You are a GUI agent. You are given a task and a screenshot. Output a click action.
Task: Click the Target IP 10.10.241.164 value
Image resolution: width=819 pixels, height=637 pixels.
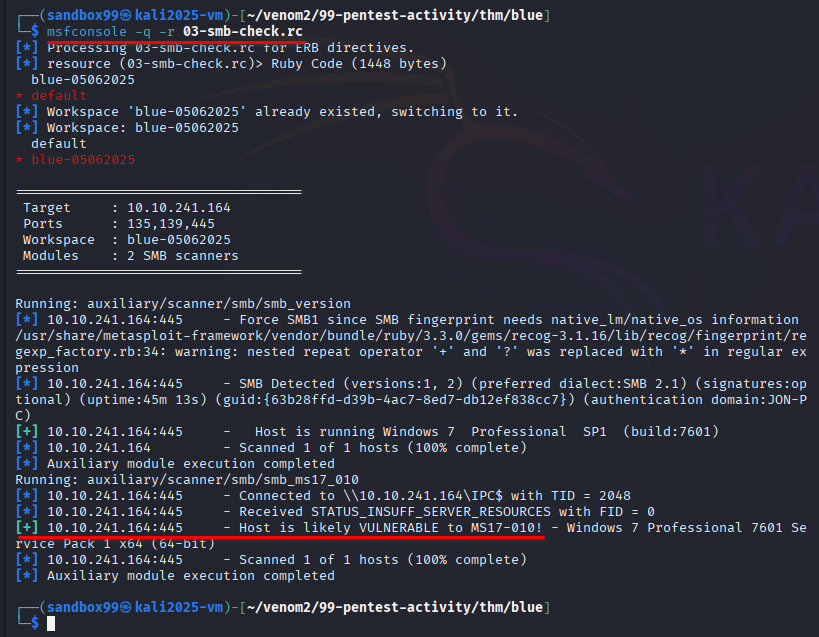[x=179, y=208]
